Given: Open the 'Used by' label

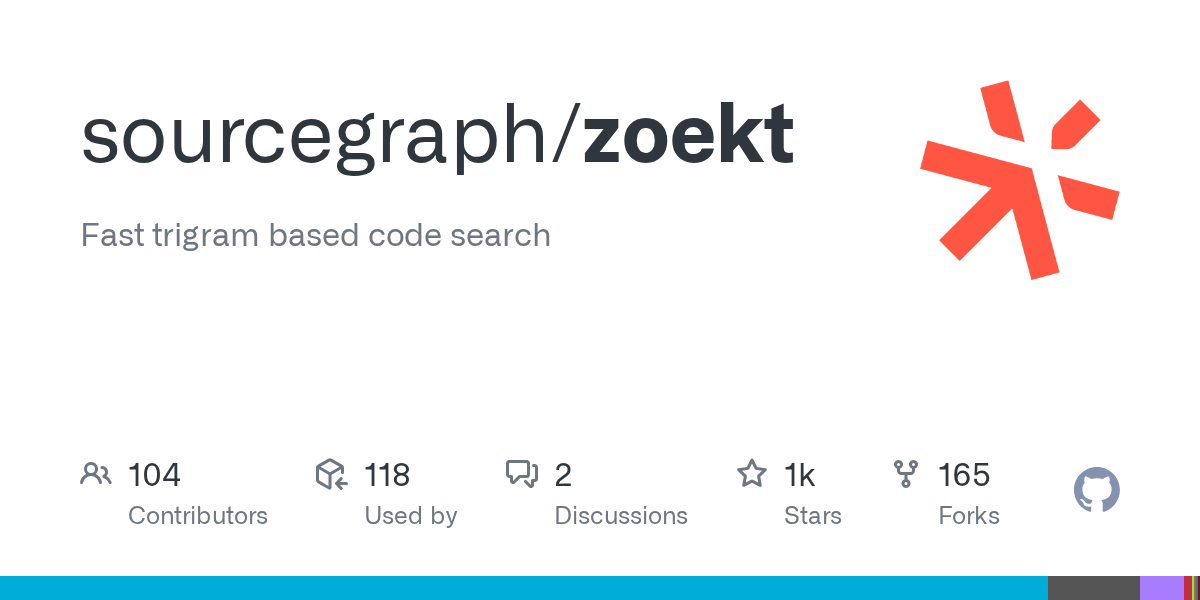Looking at the screenshot, I should click(x=411, y=516).
